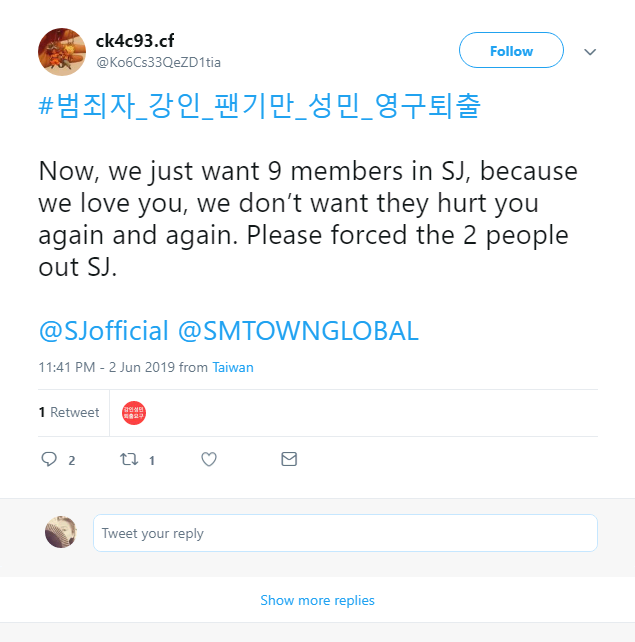View the 1 Retweet list
Image resolution: width=635 pixels, height=642 pixels.
(69, 412)
